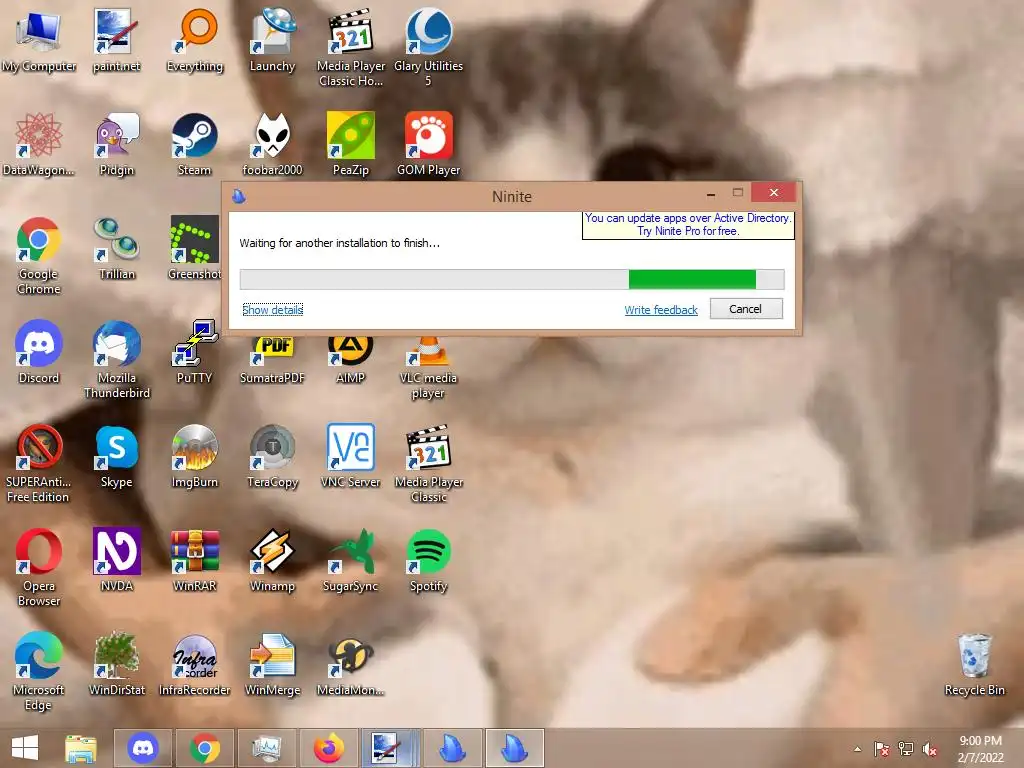The height and width of the screenshot is (768, 1024).
Task: Open the Write feedback link
Action: [661, 310]
